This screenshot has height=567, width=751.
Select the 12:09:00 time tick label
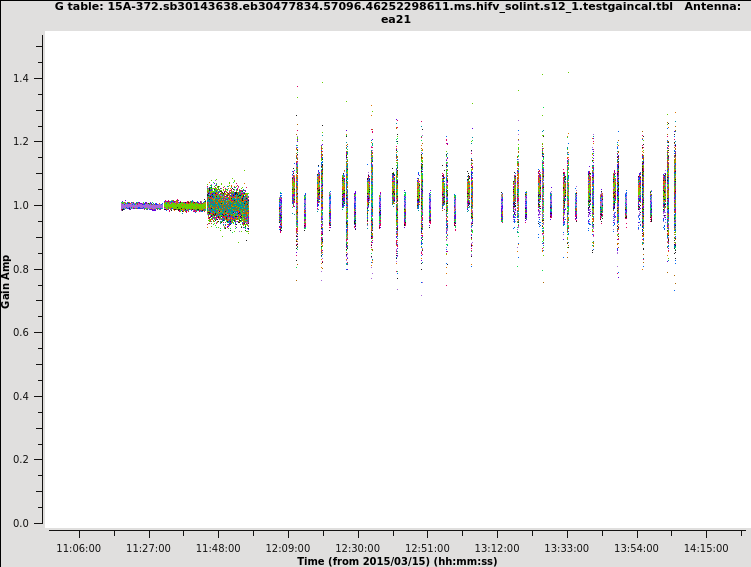[x=288, y=548]
